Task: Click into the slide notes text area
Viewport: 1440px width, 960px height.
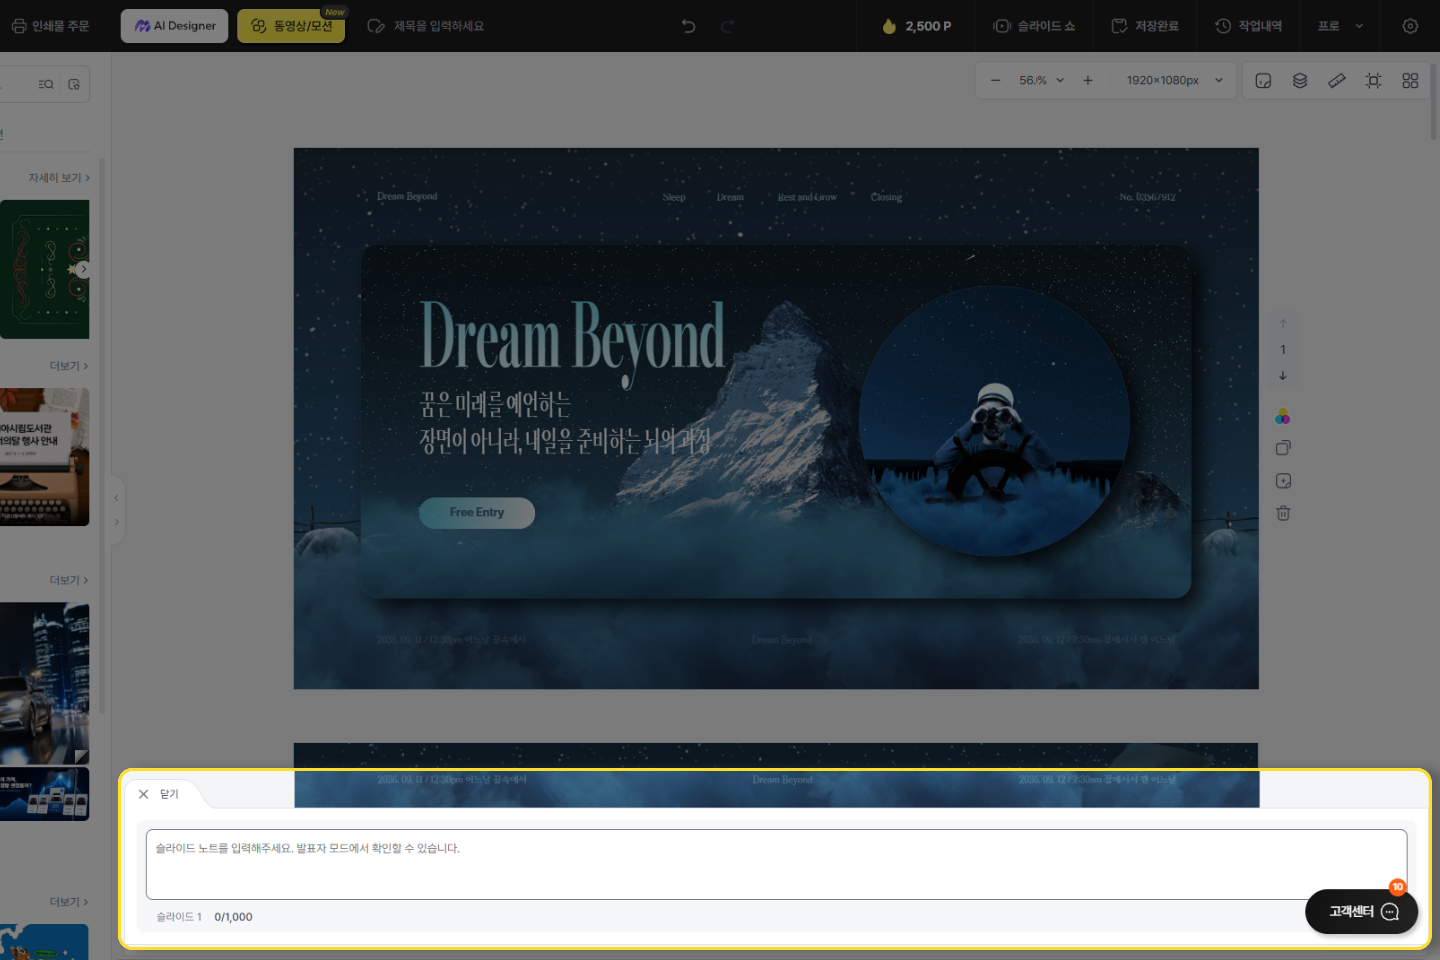Action: 776,864
